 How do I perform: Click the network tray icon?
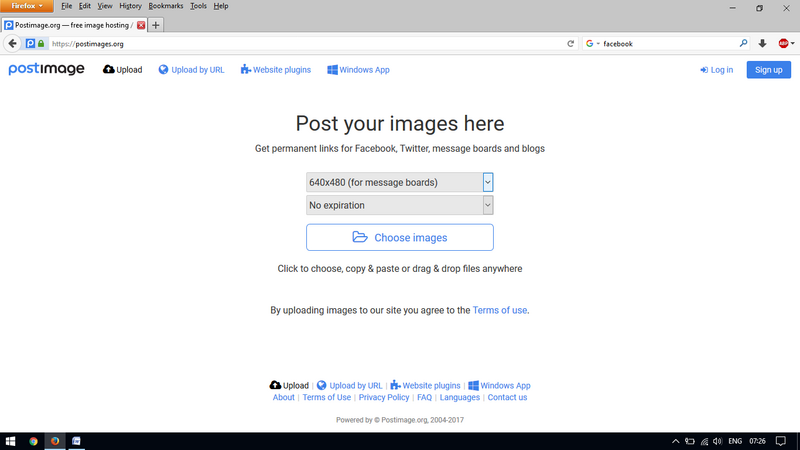tap(704, 441)
